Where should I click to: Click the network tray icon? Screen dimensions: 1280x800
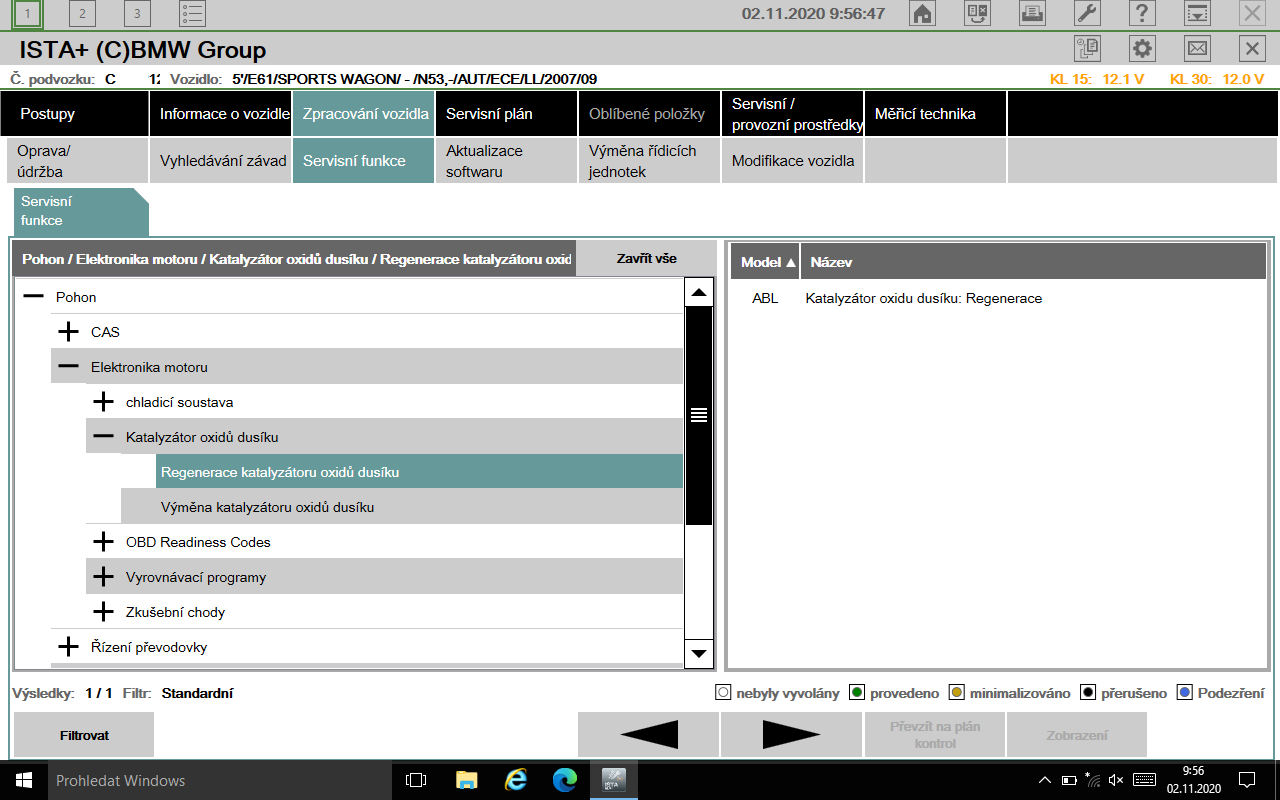(x=1093, y=780)
